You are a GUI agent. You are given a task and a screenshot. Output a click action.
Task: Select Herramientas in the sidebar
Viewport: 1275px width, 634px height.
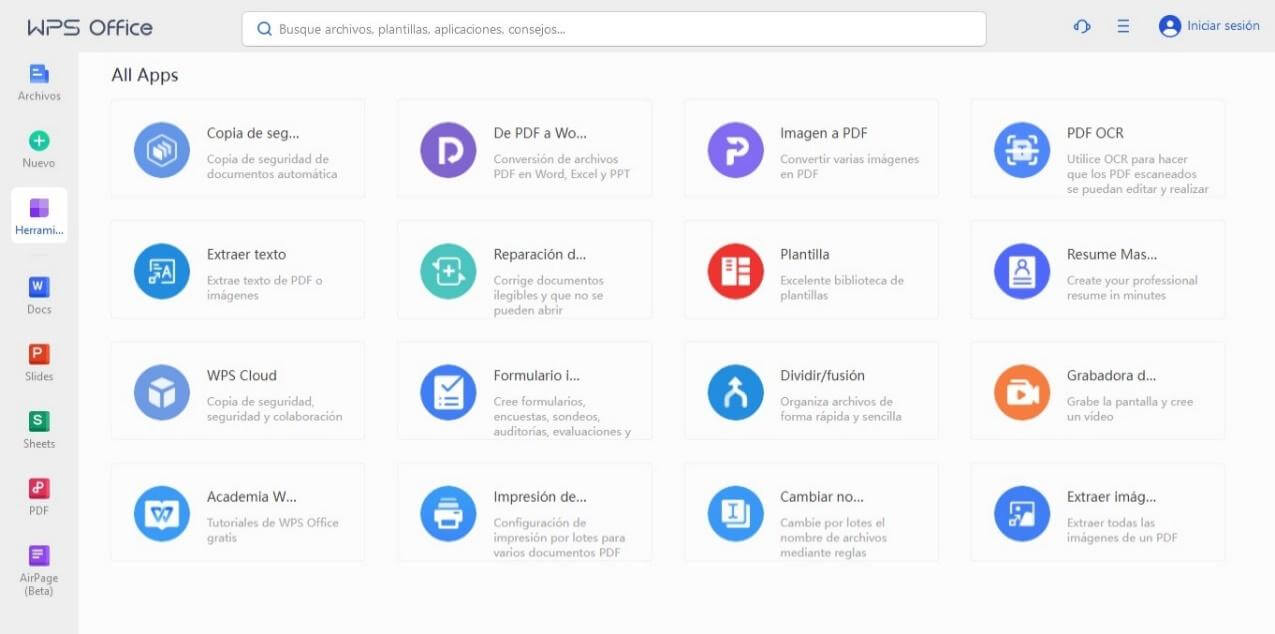pyautogui.click(x=39, y=216)
